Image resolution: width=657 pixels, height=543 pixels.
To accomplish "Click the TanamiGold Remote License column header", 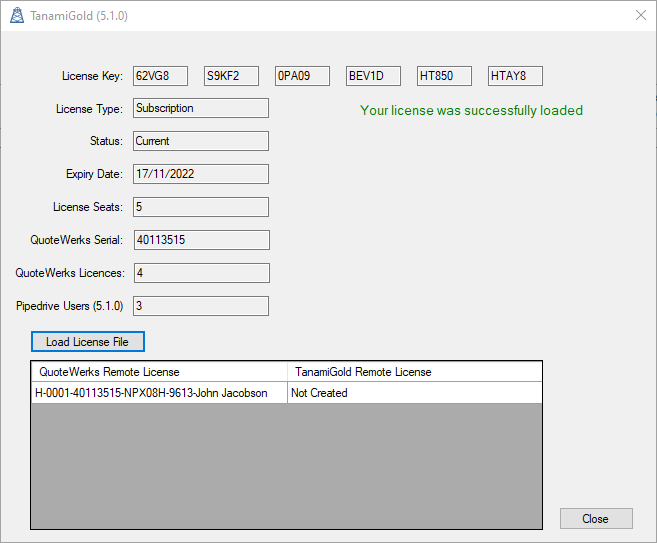I will click(x=415, y=372).
